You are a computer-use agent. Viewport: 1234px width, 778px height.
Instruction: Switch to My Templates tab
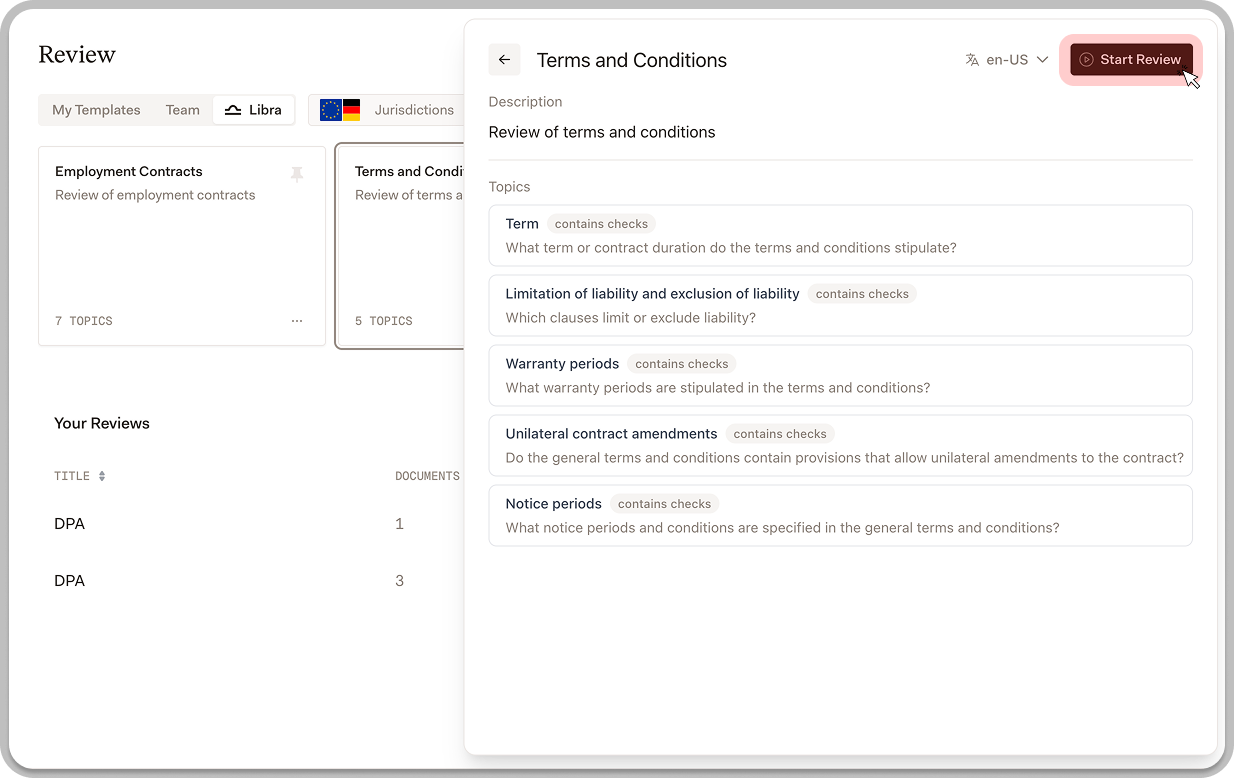click(x=96, y=110)
